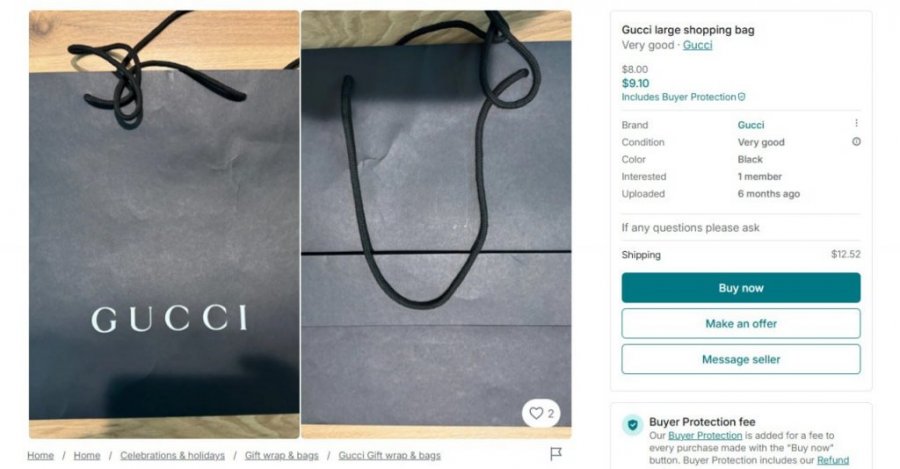Click the Buyer Protection fee shield badge
The image size is (900, 469).
(633, 425)
